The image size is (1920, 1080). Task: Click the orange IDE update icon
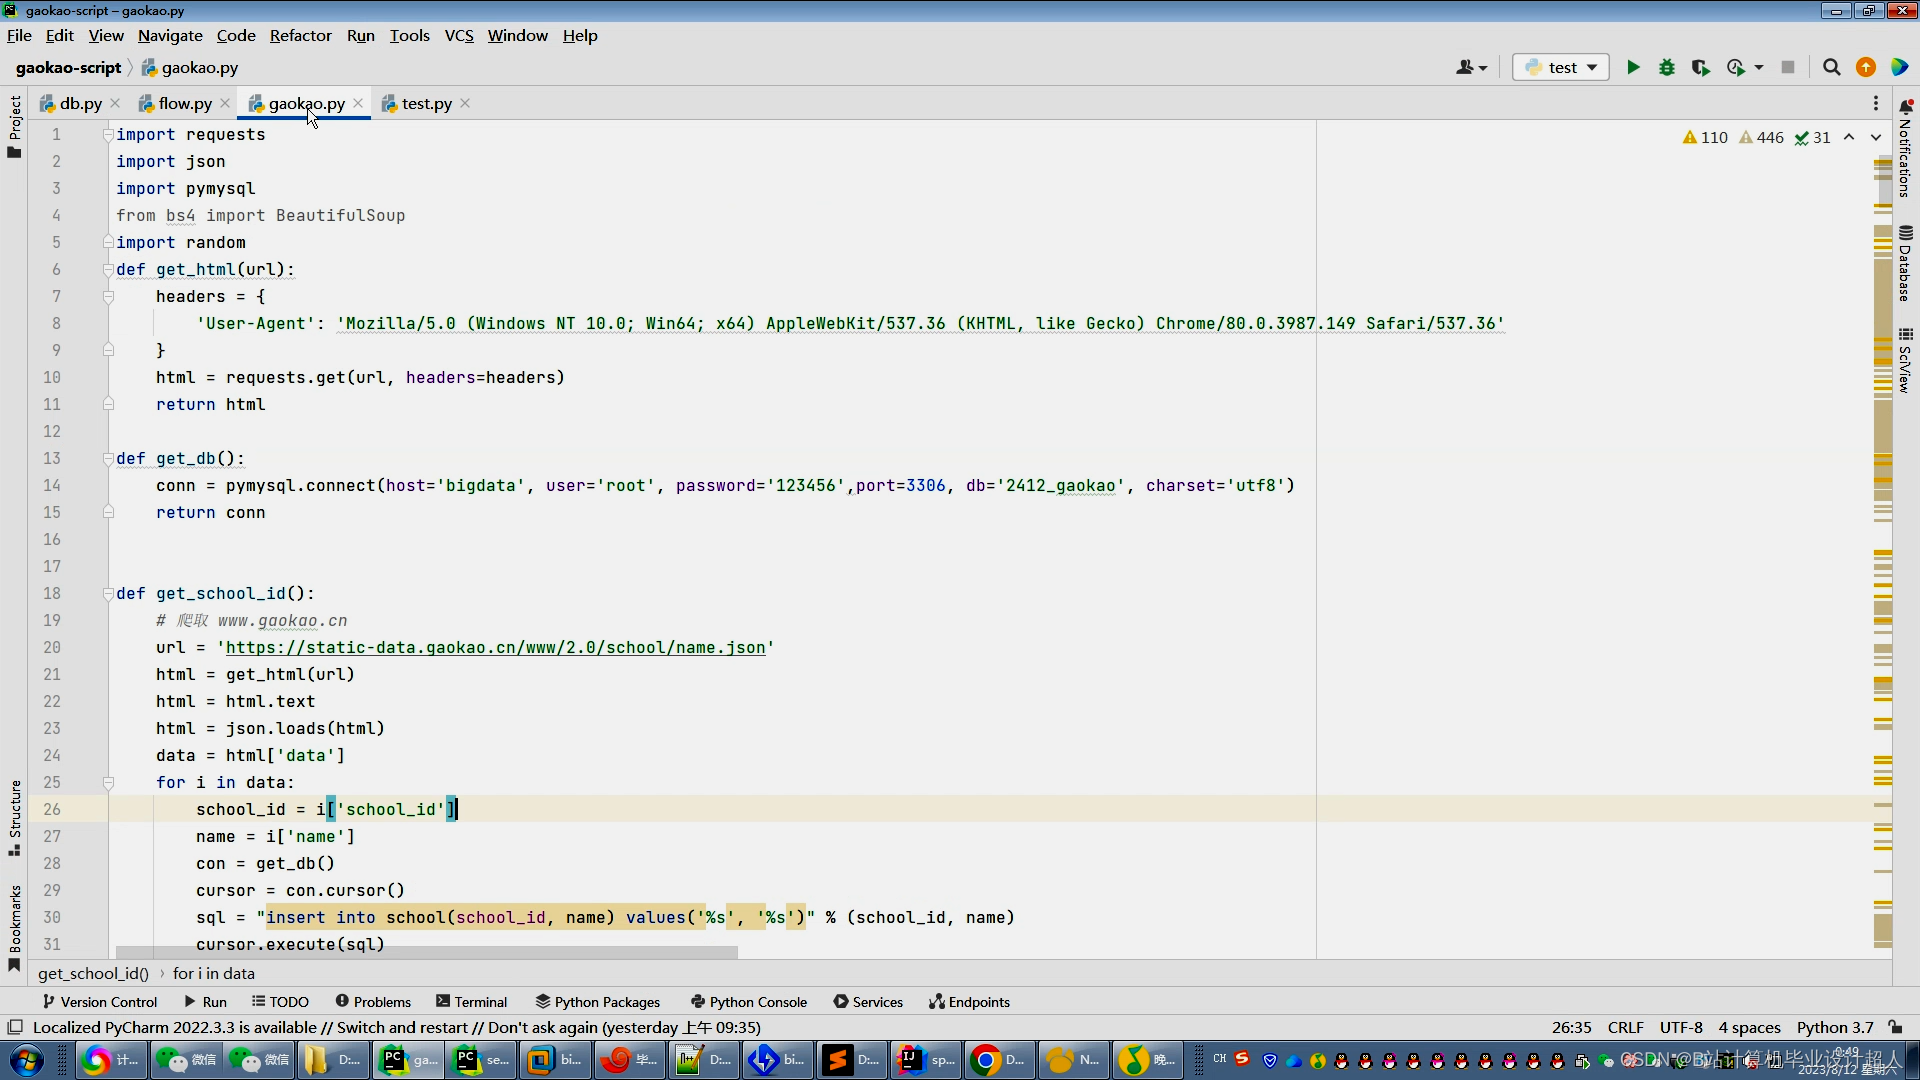(1865, 67)
